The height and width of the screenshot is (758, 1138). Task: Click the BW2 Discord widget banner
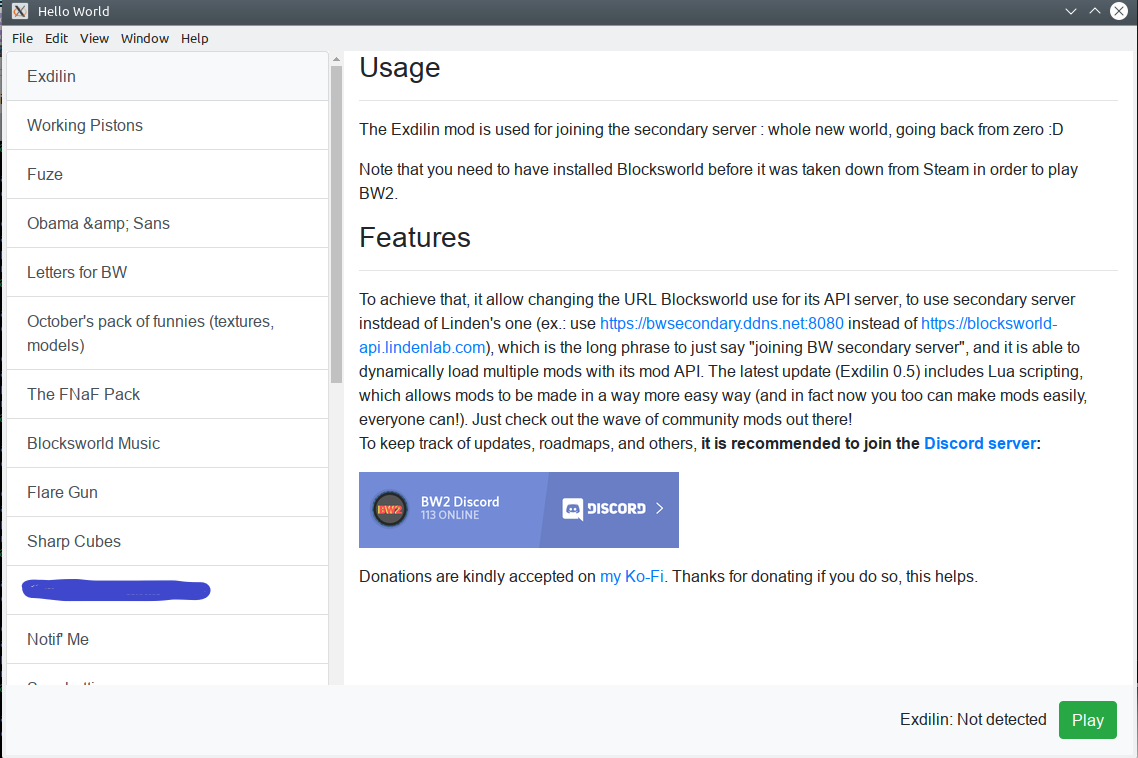click(519, 510)
